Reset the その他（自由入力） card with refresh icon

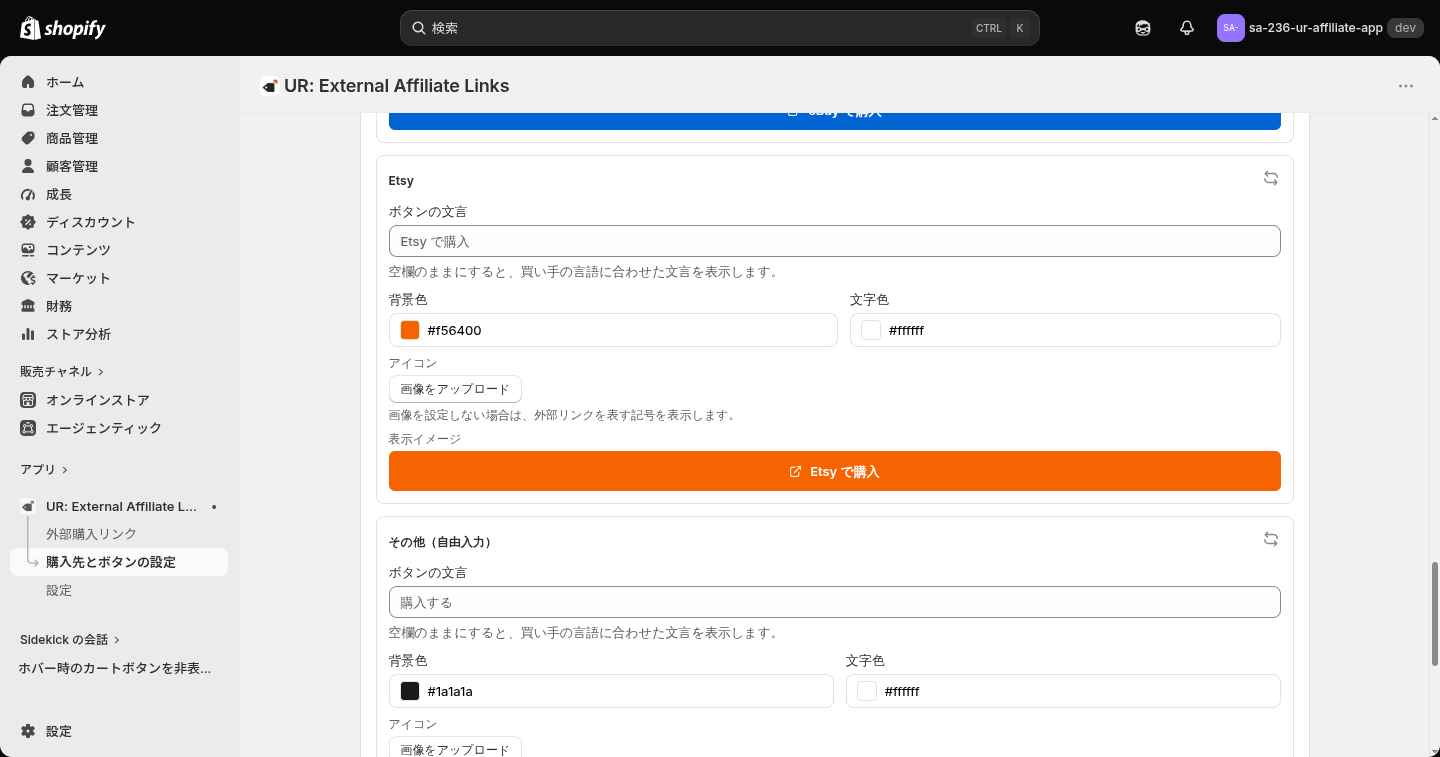point(1271,539)
